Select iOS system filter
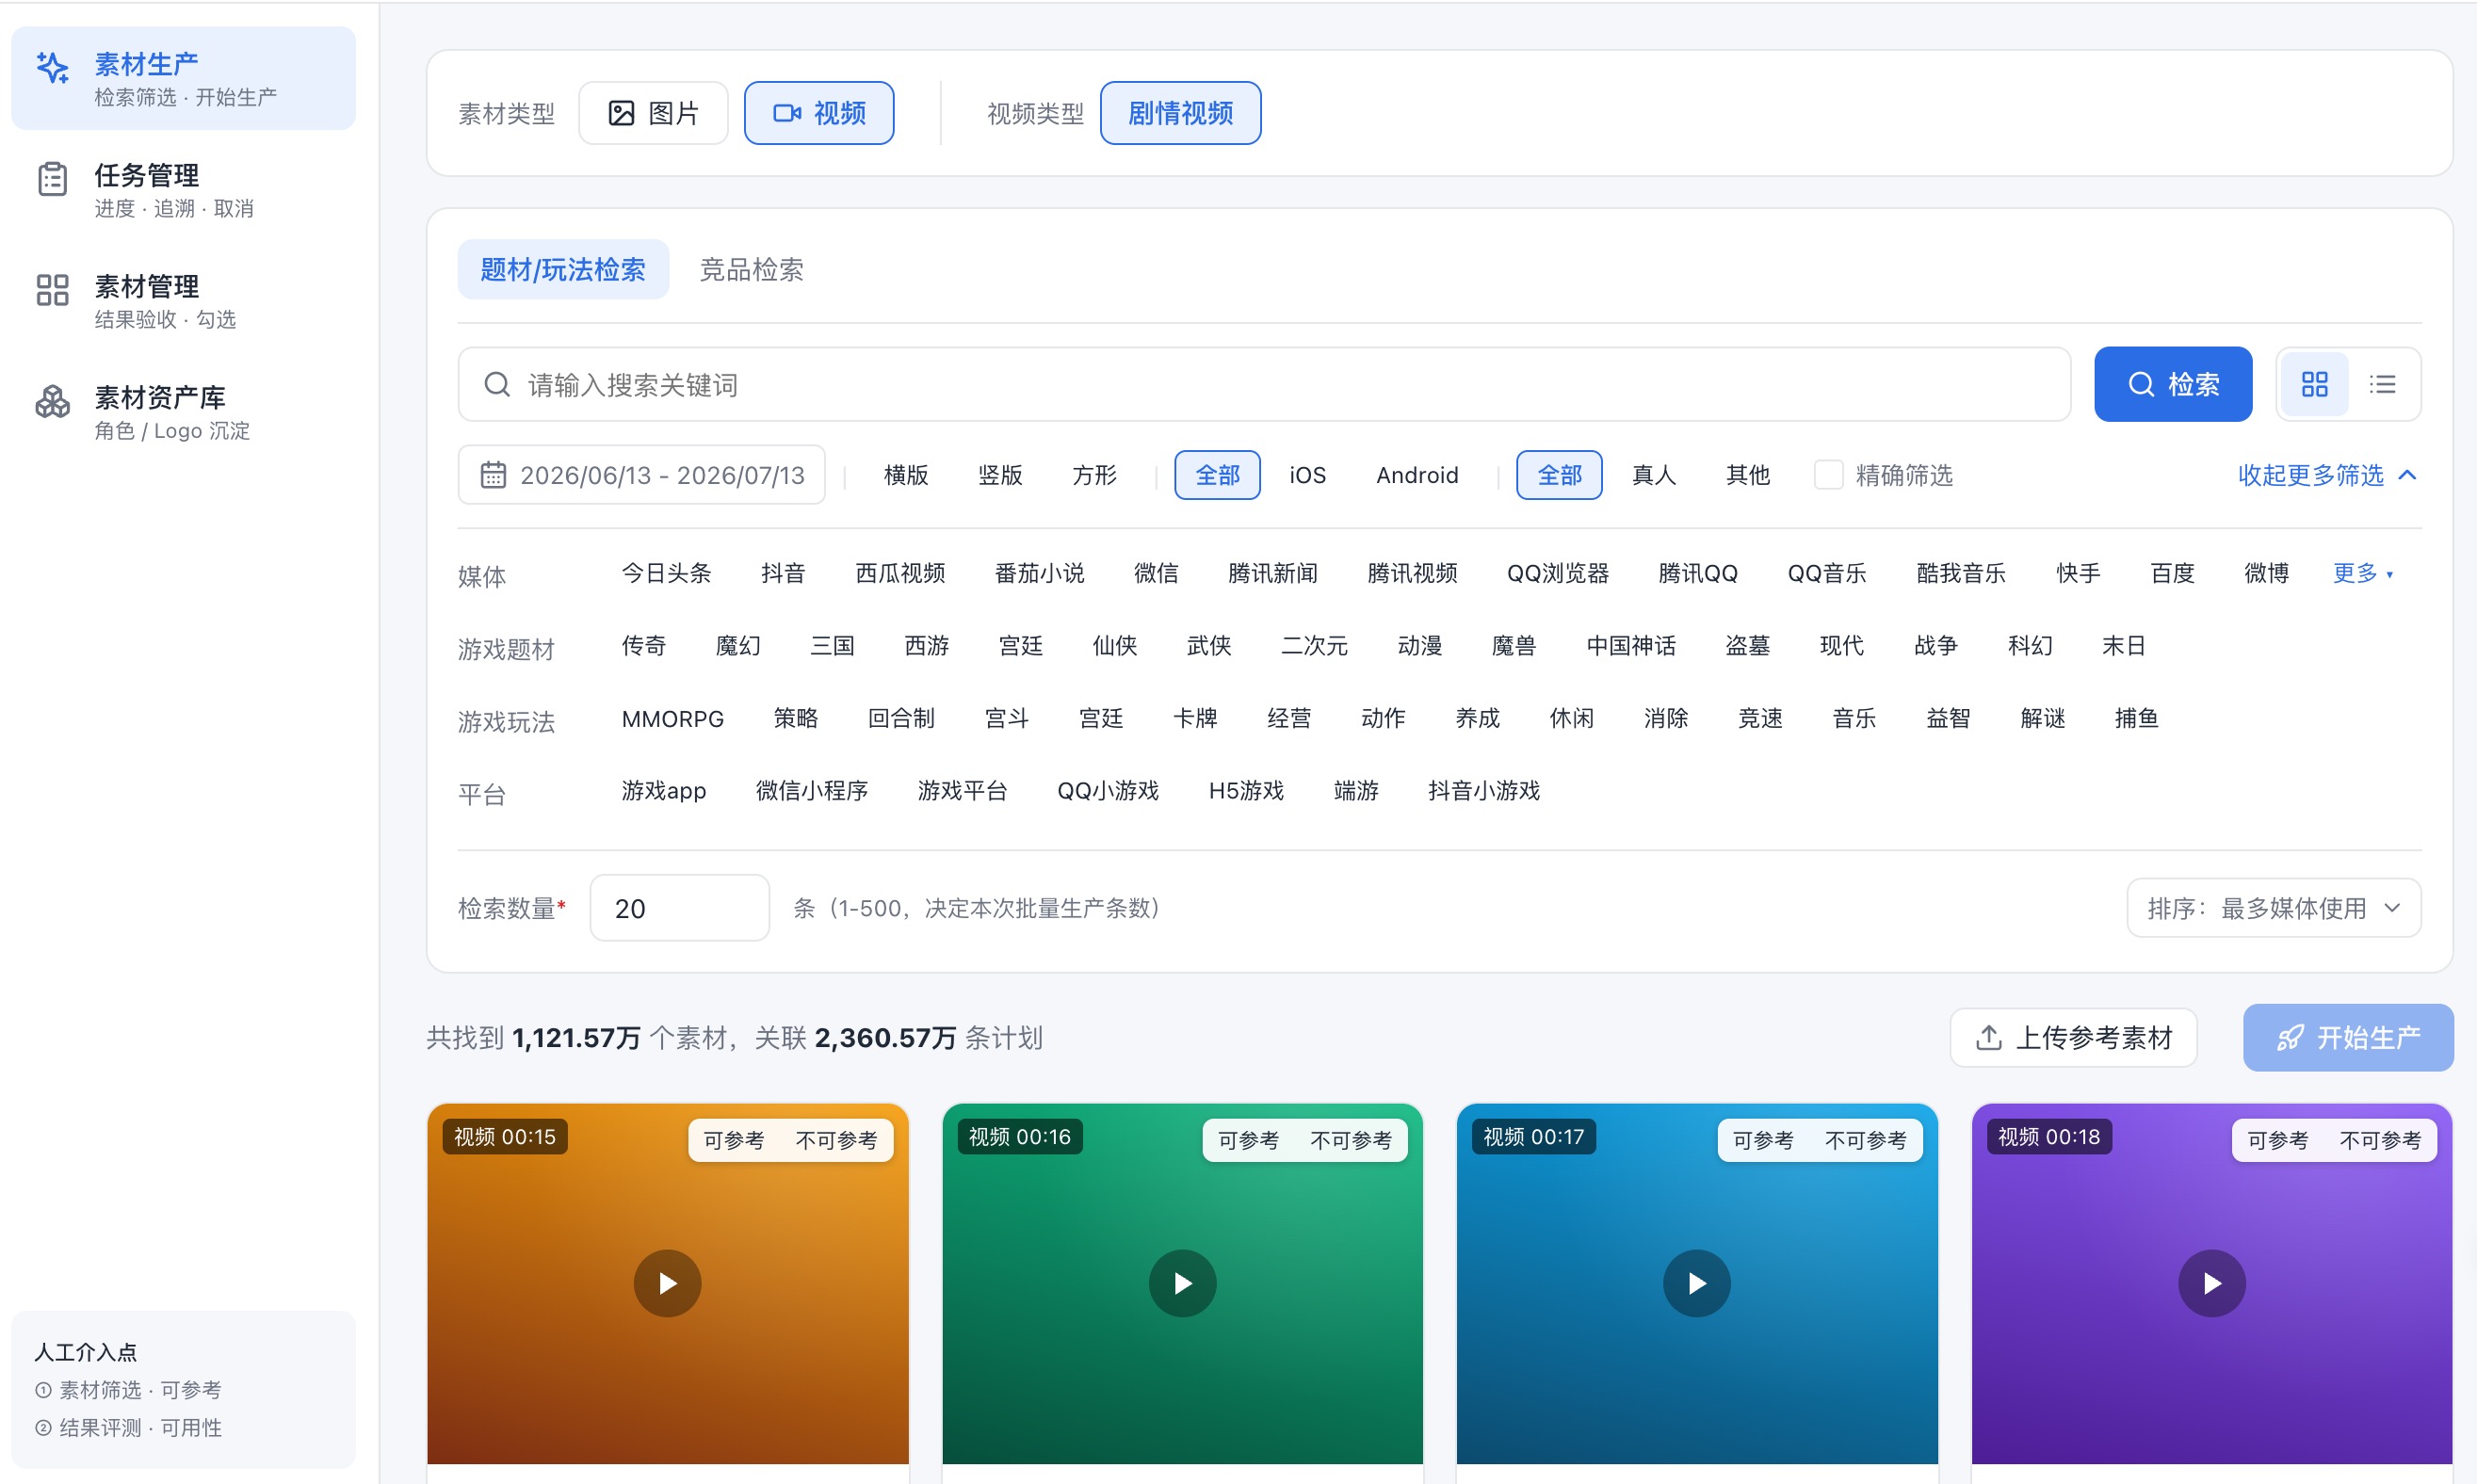The height and width of the screenshot is (1484, 2477). click(x=1307, y=475)
